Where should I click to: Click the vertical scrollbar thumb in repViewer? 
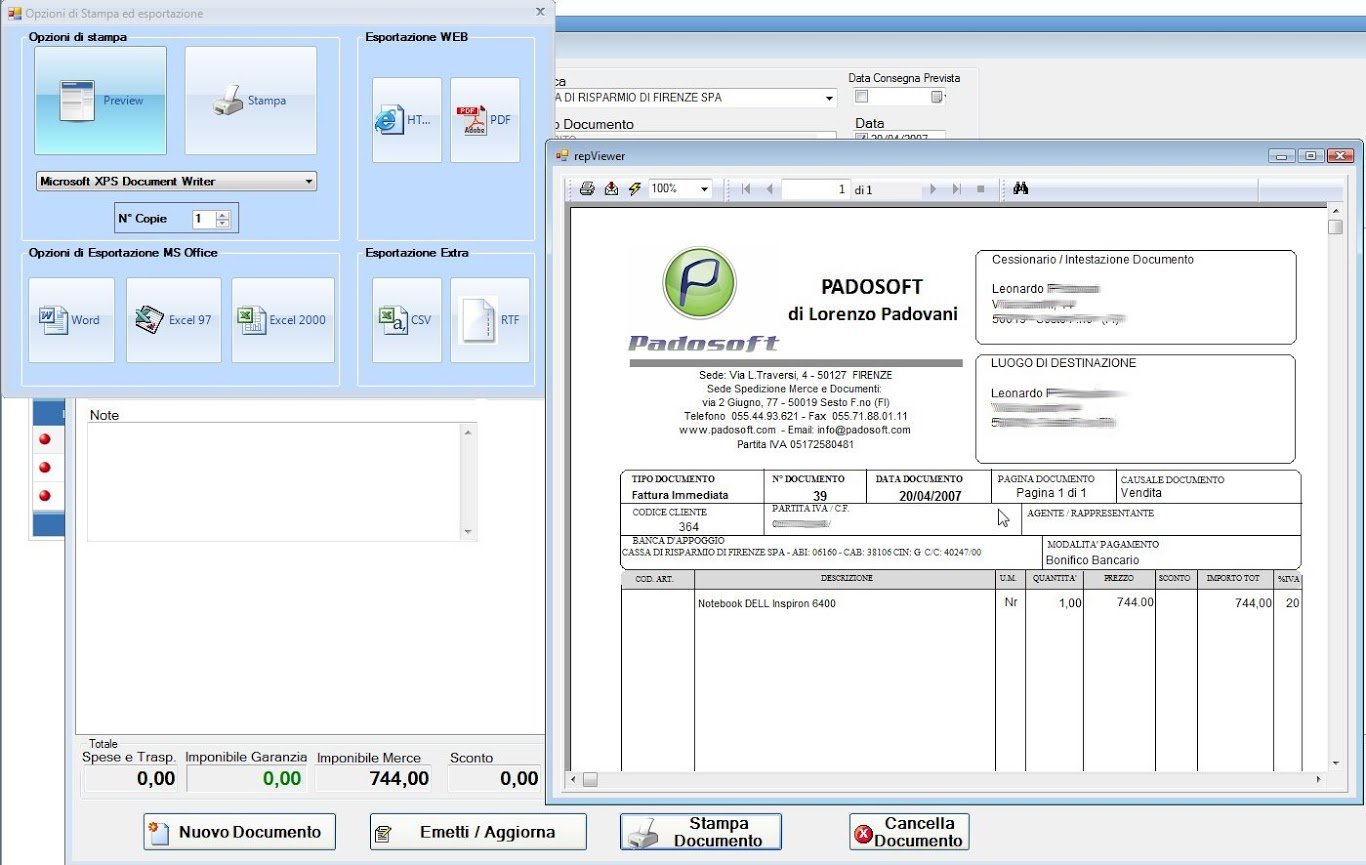click(x=1336, y=228)
